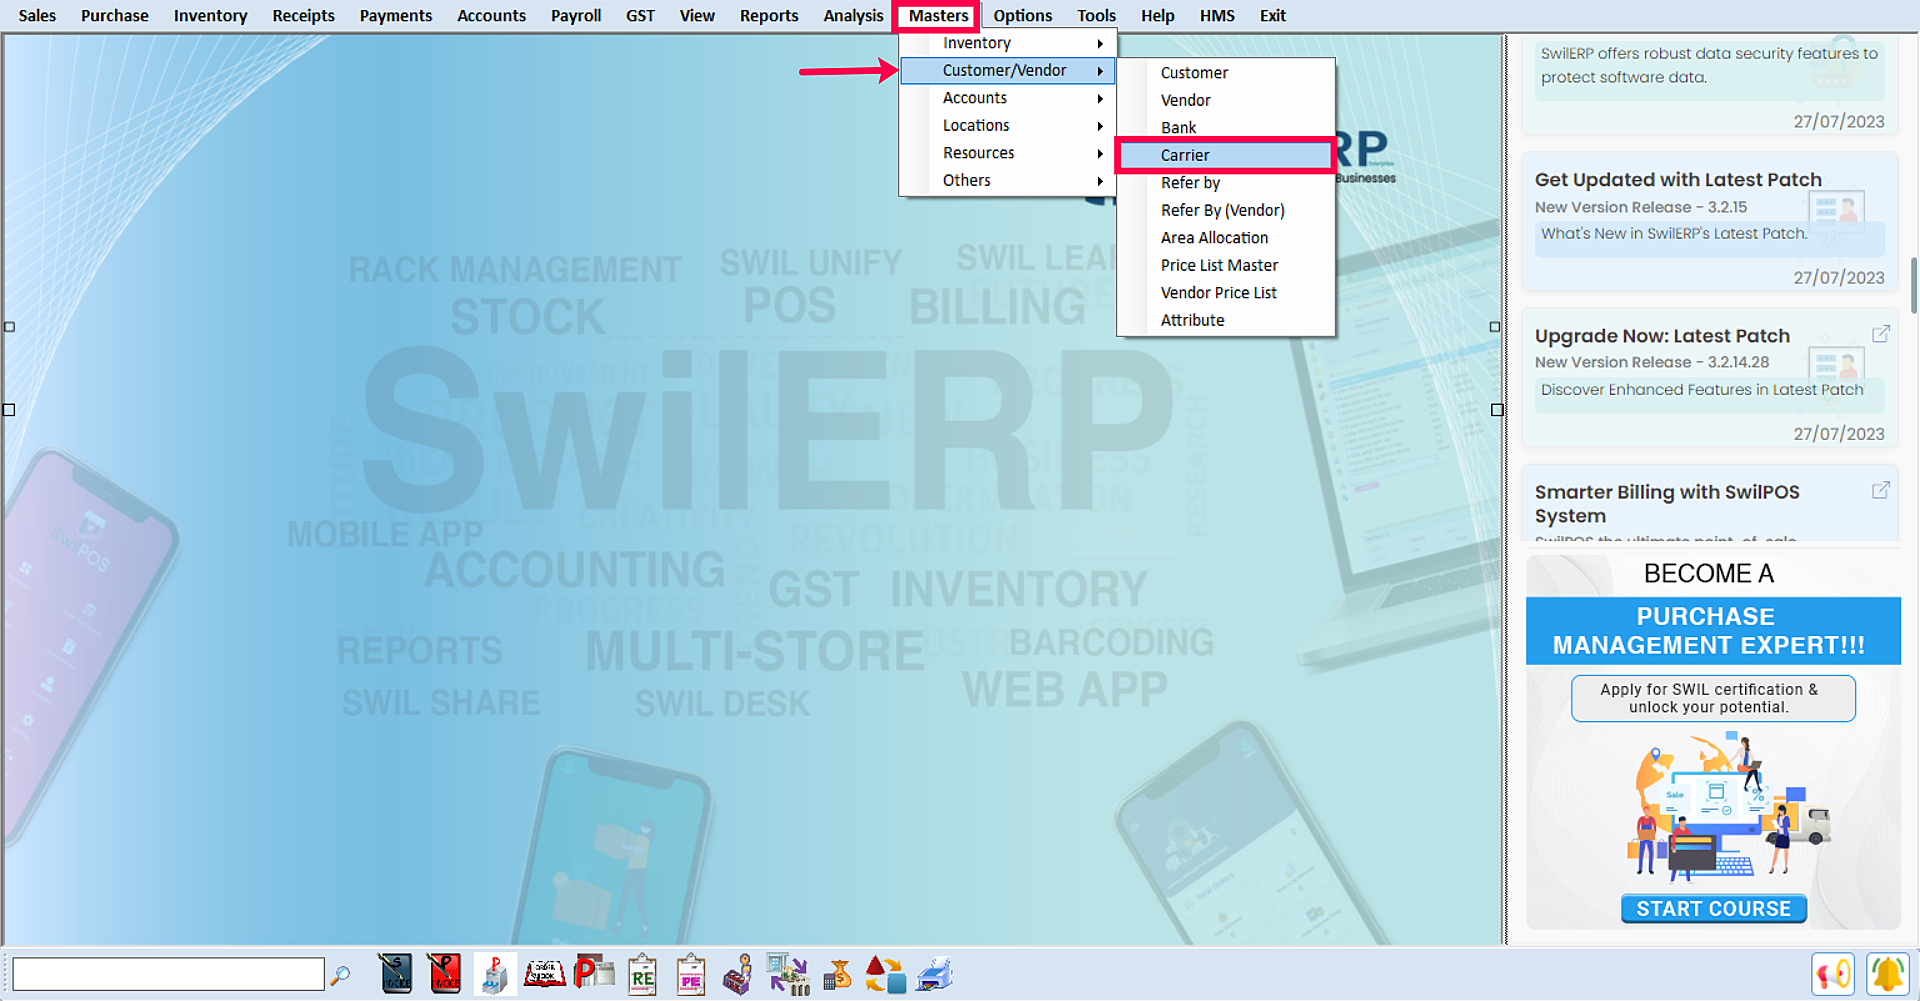Focus the search input field at bottom left

pyautogui.click(x=168, y=974)
